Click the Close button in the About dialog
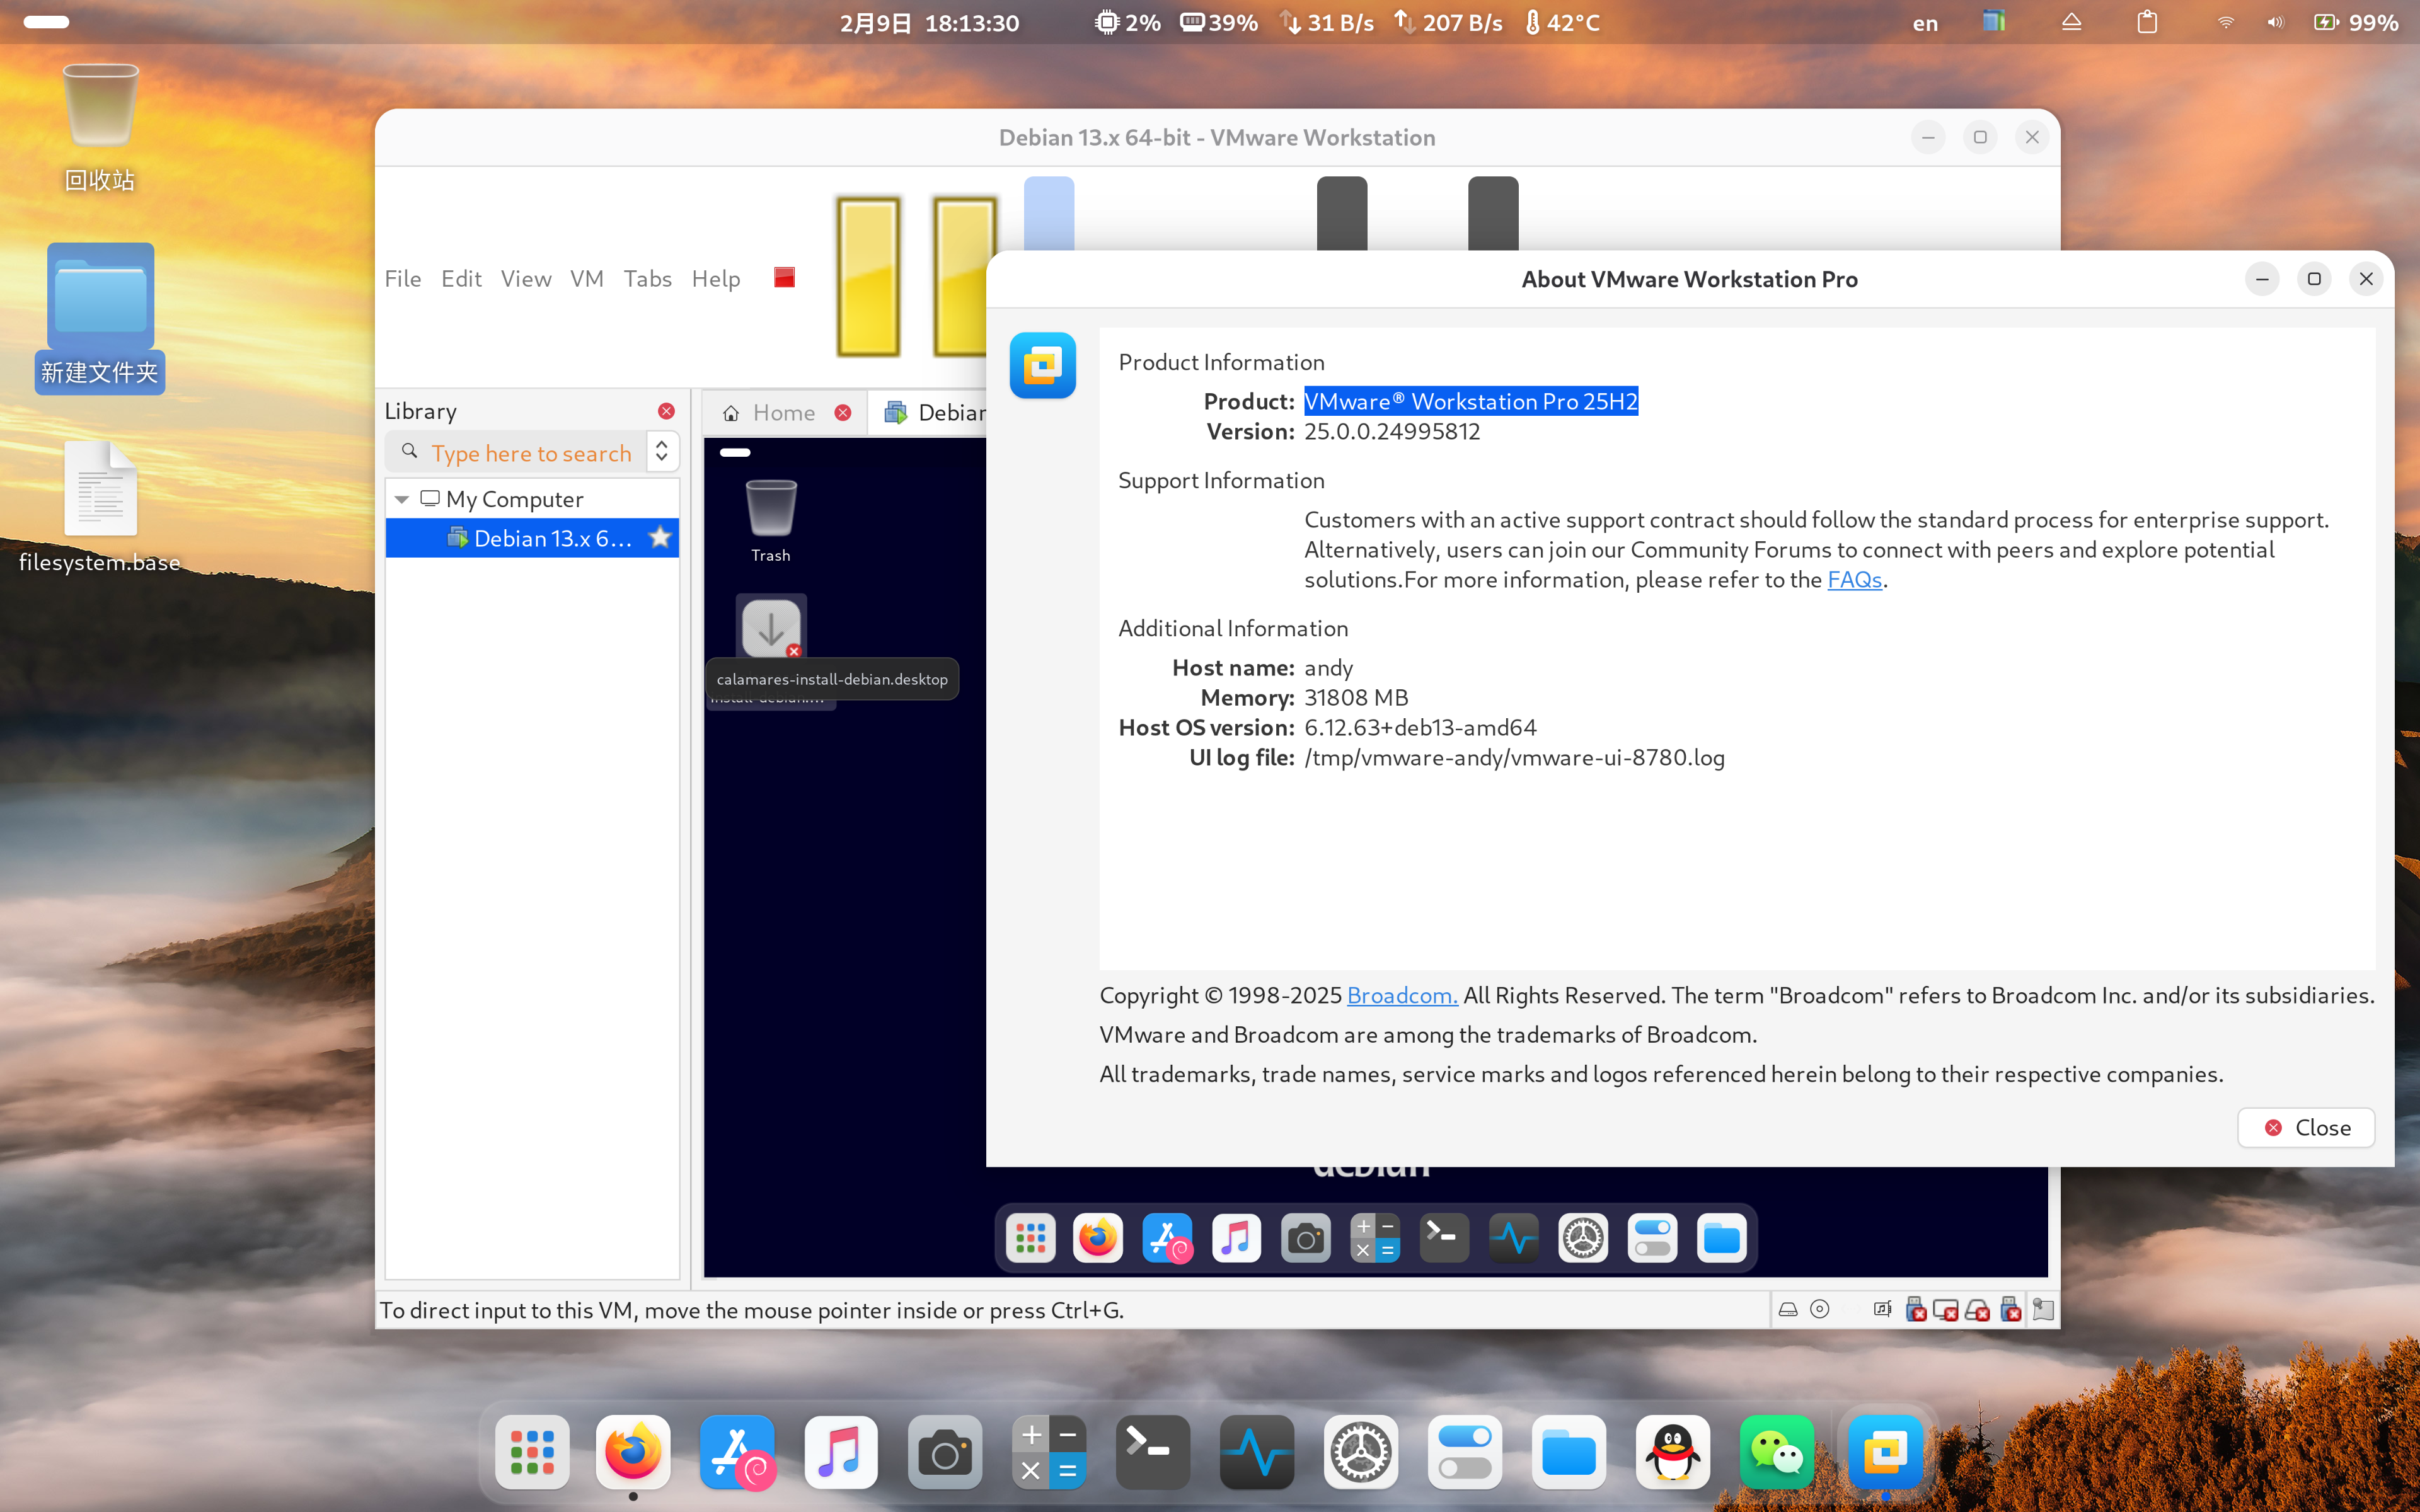2420x1512 pixels. [2306, 1127]
